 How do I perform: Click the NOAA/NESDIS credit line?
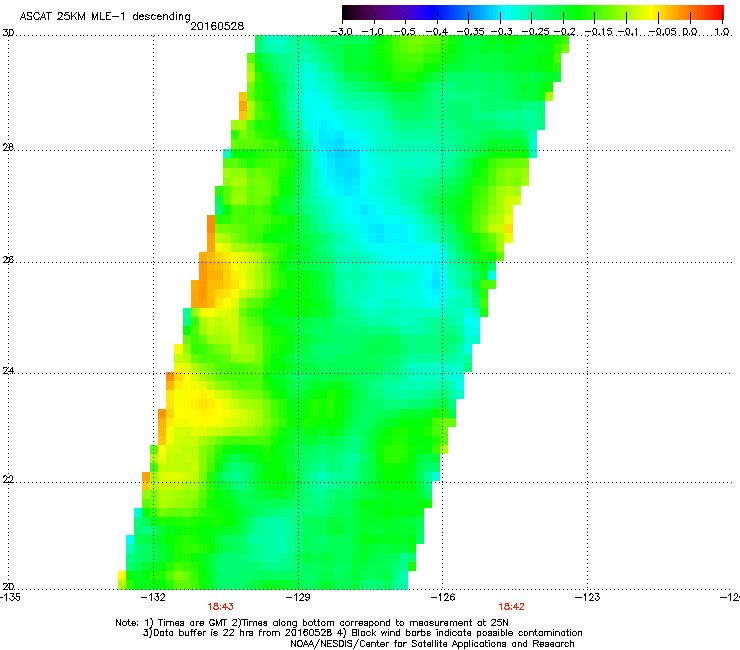coord(432,644)
